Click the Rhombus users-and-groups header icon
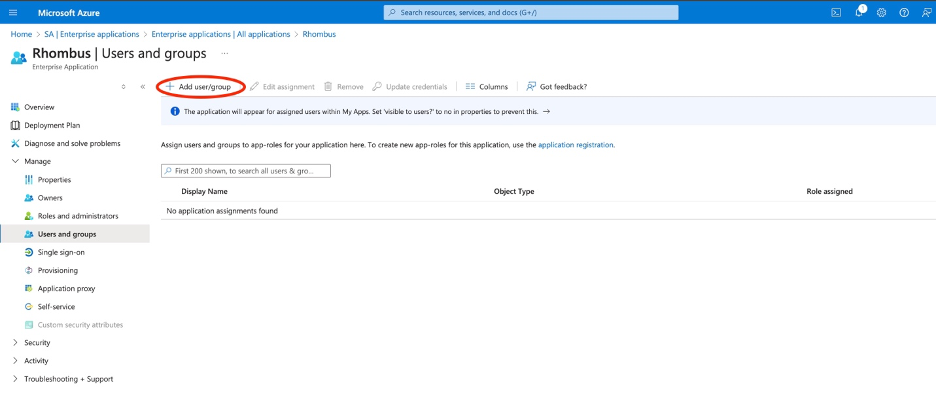936x394 pixels. 19,57
